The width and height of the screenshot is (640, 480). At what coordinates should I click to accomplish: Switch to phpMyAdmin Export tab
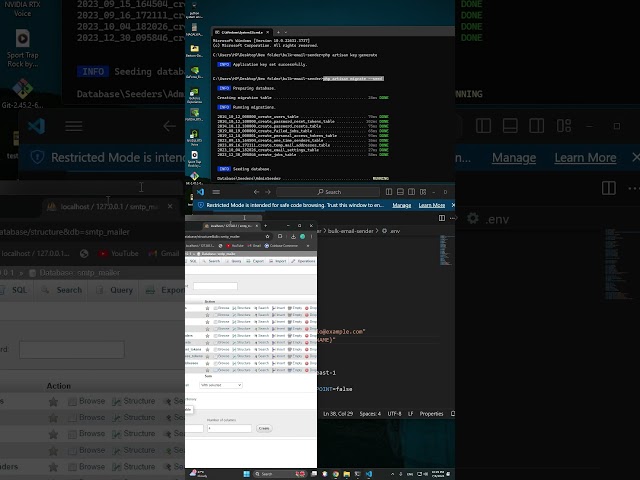255,261
